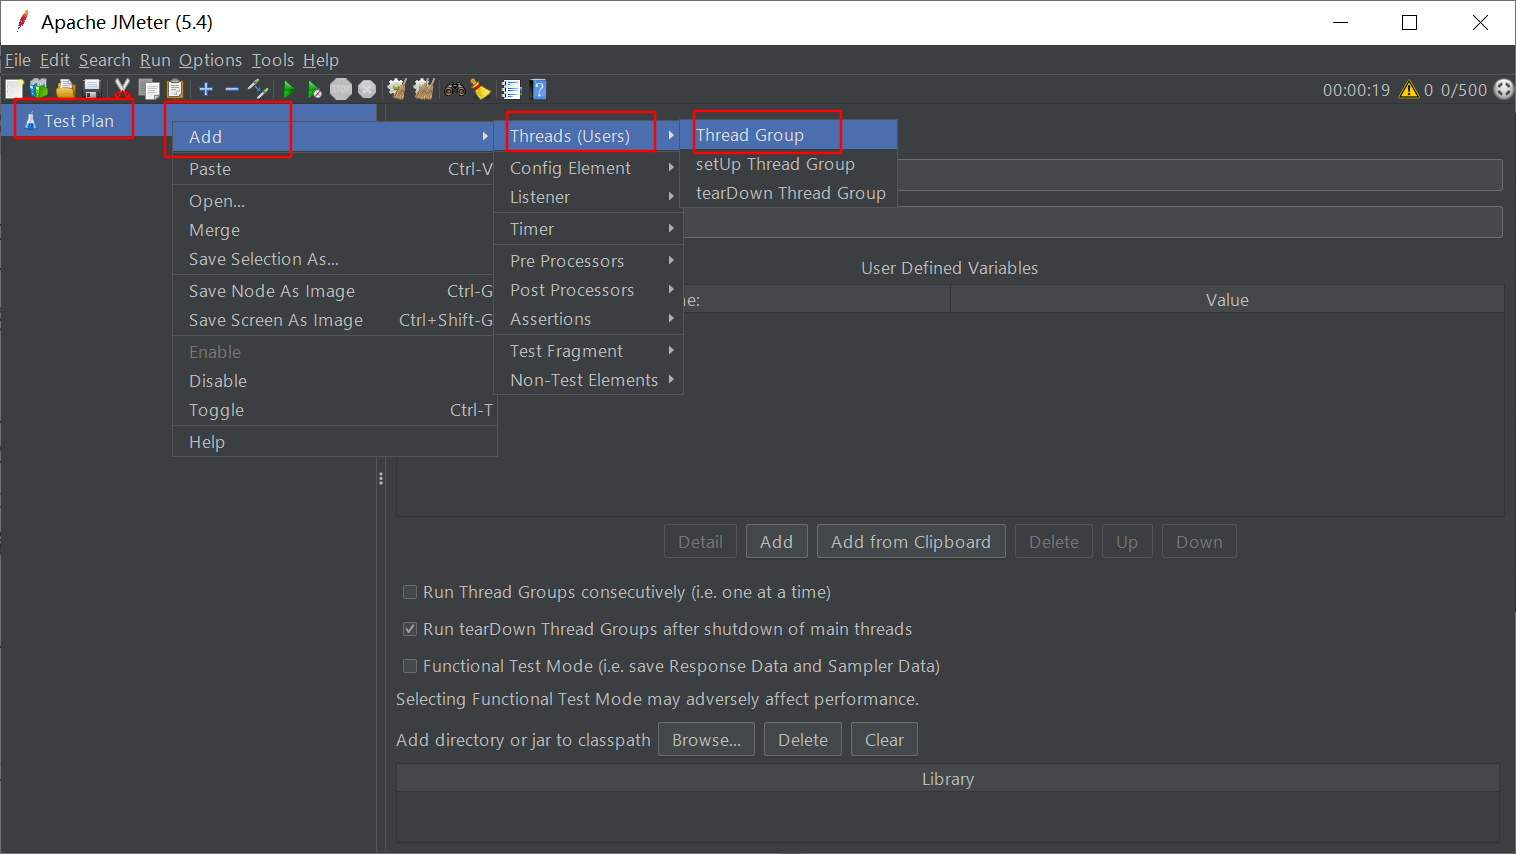Expand Post Processors submenu

pyautogui.click(x=588, y=290)
